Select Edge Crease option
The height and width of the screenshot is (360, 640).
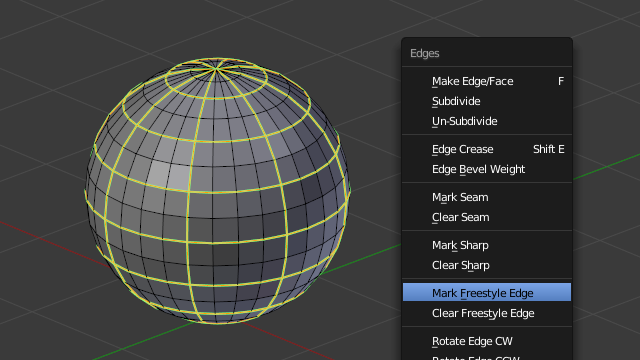click(x=487, y=149)
